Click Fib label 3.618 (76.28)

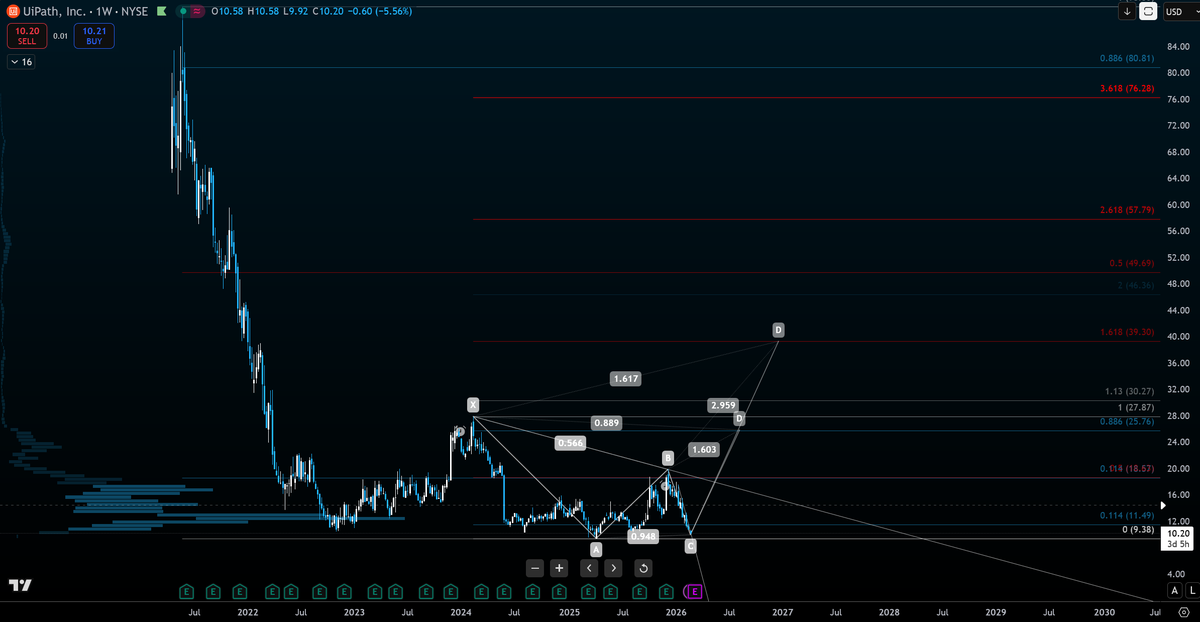pyautogui.click(x=1126, y=89)
